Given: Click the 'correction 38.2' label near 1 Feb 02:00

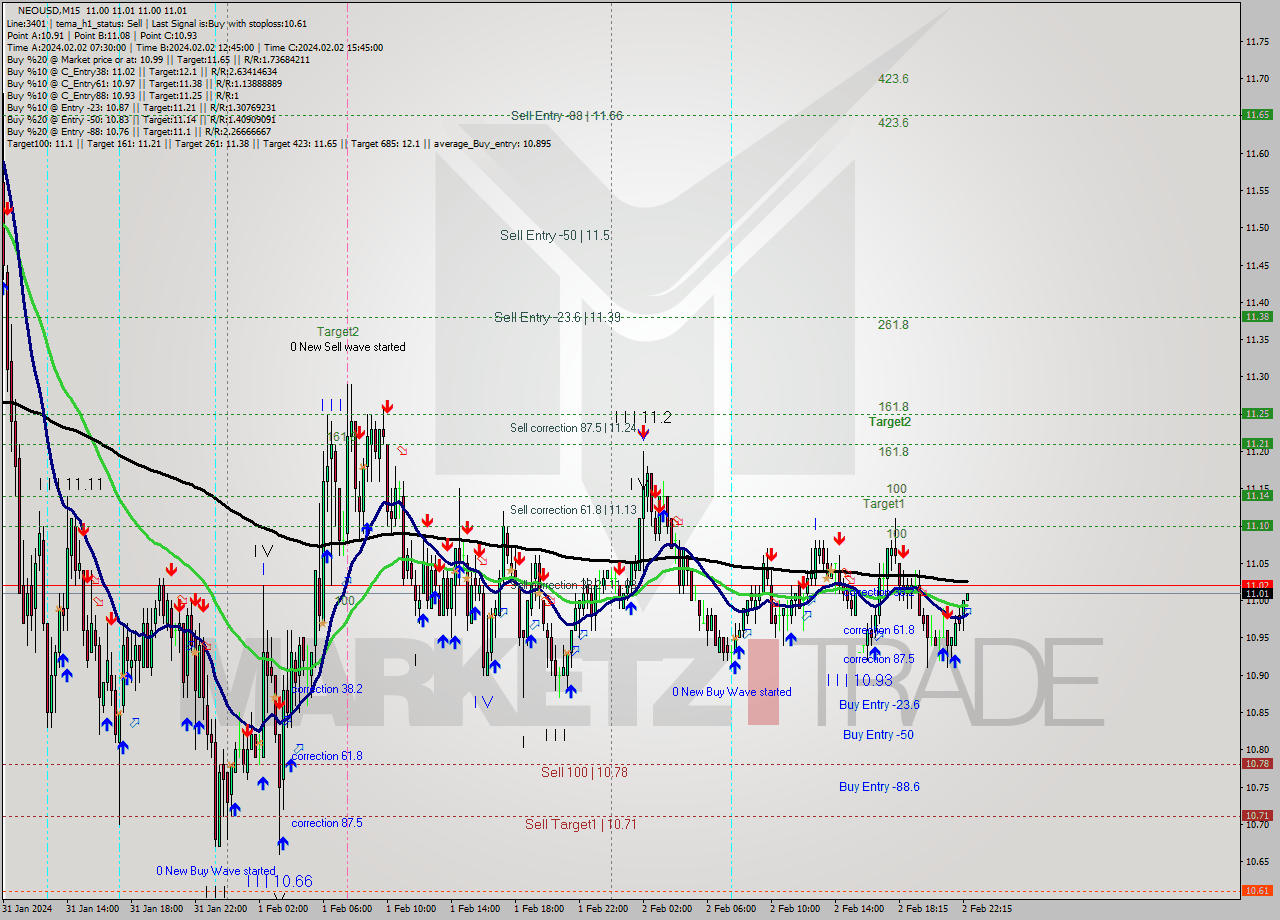Looking at the screenshot, I should coord(327,689).
